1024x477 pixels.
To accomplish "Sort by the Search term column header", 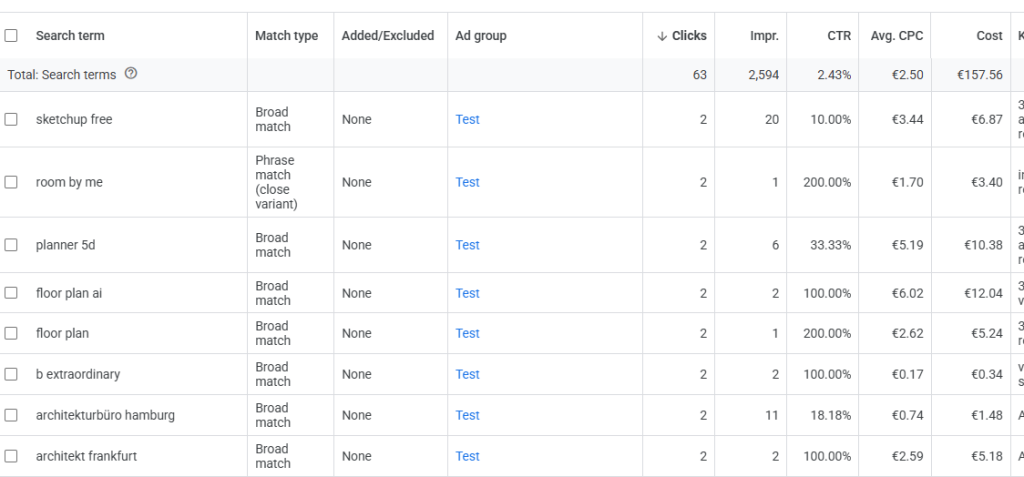I will pyautogui.click(x=70, y=36).
